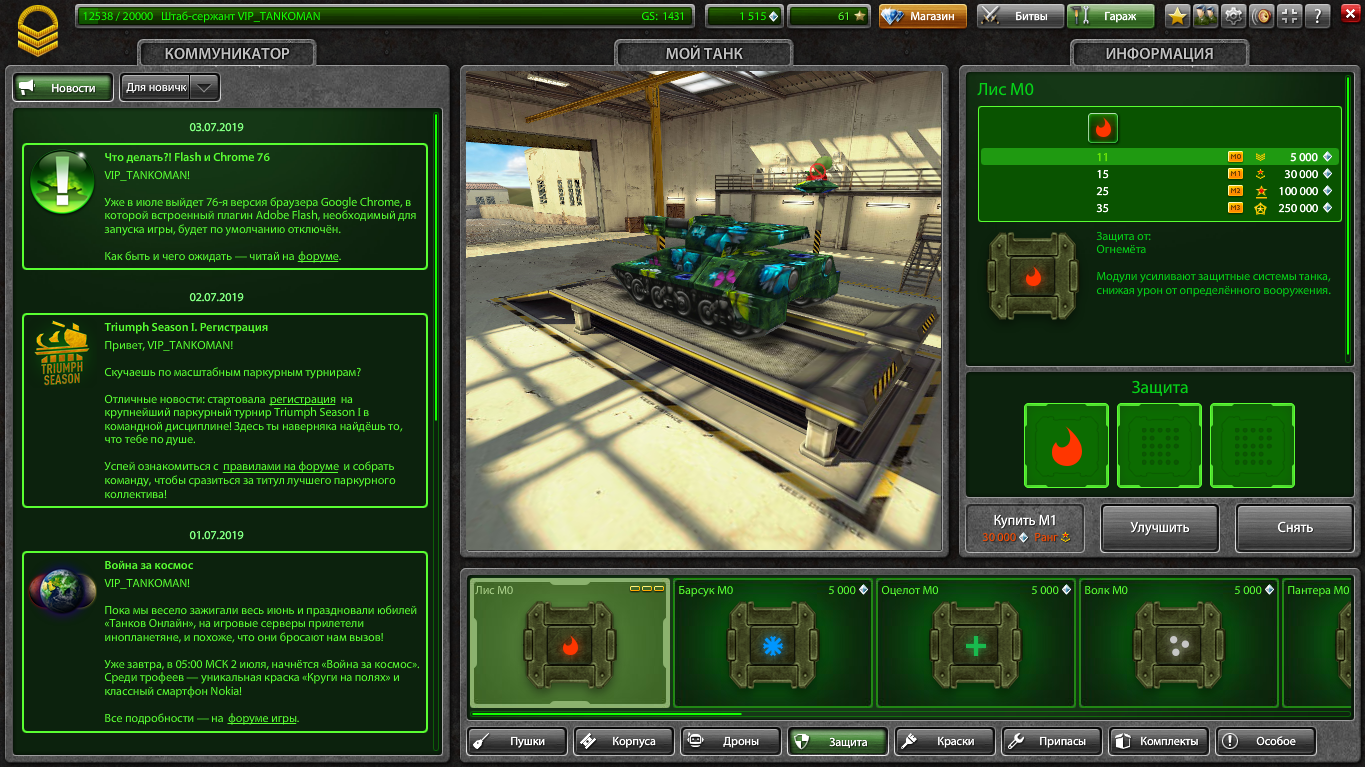Select third empty protection slot

click(x=1252, y=446)
